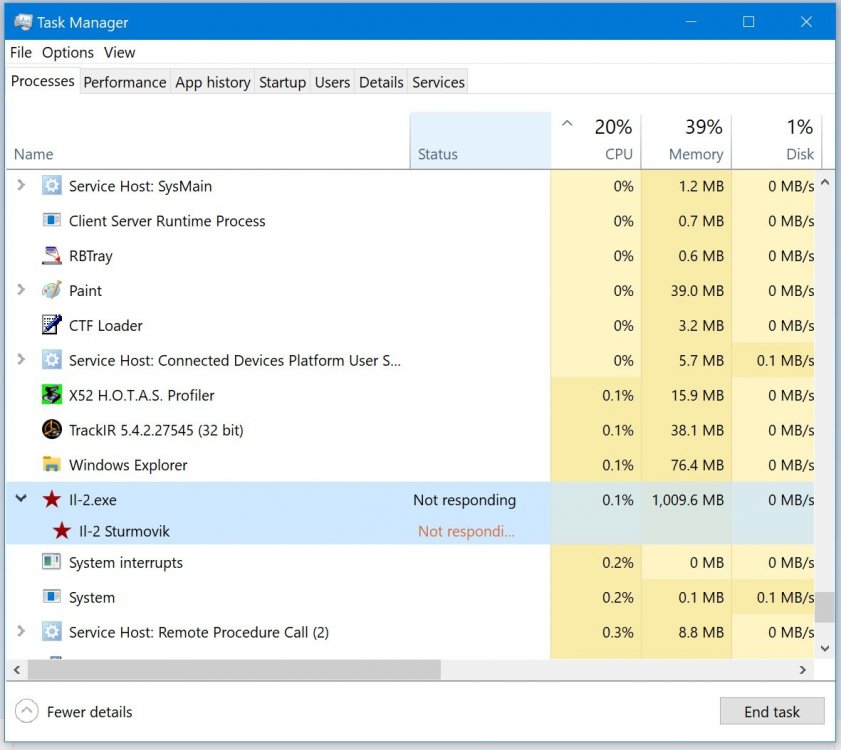The height and width of the screenshot is (750, 841).
Task: Select the X52 H.O.T.A.S. Profiler icon
Action: click(x=52, y=395)
